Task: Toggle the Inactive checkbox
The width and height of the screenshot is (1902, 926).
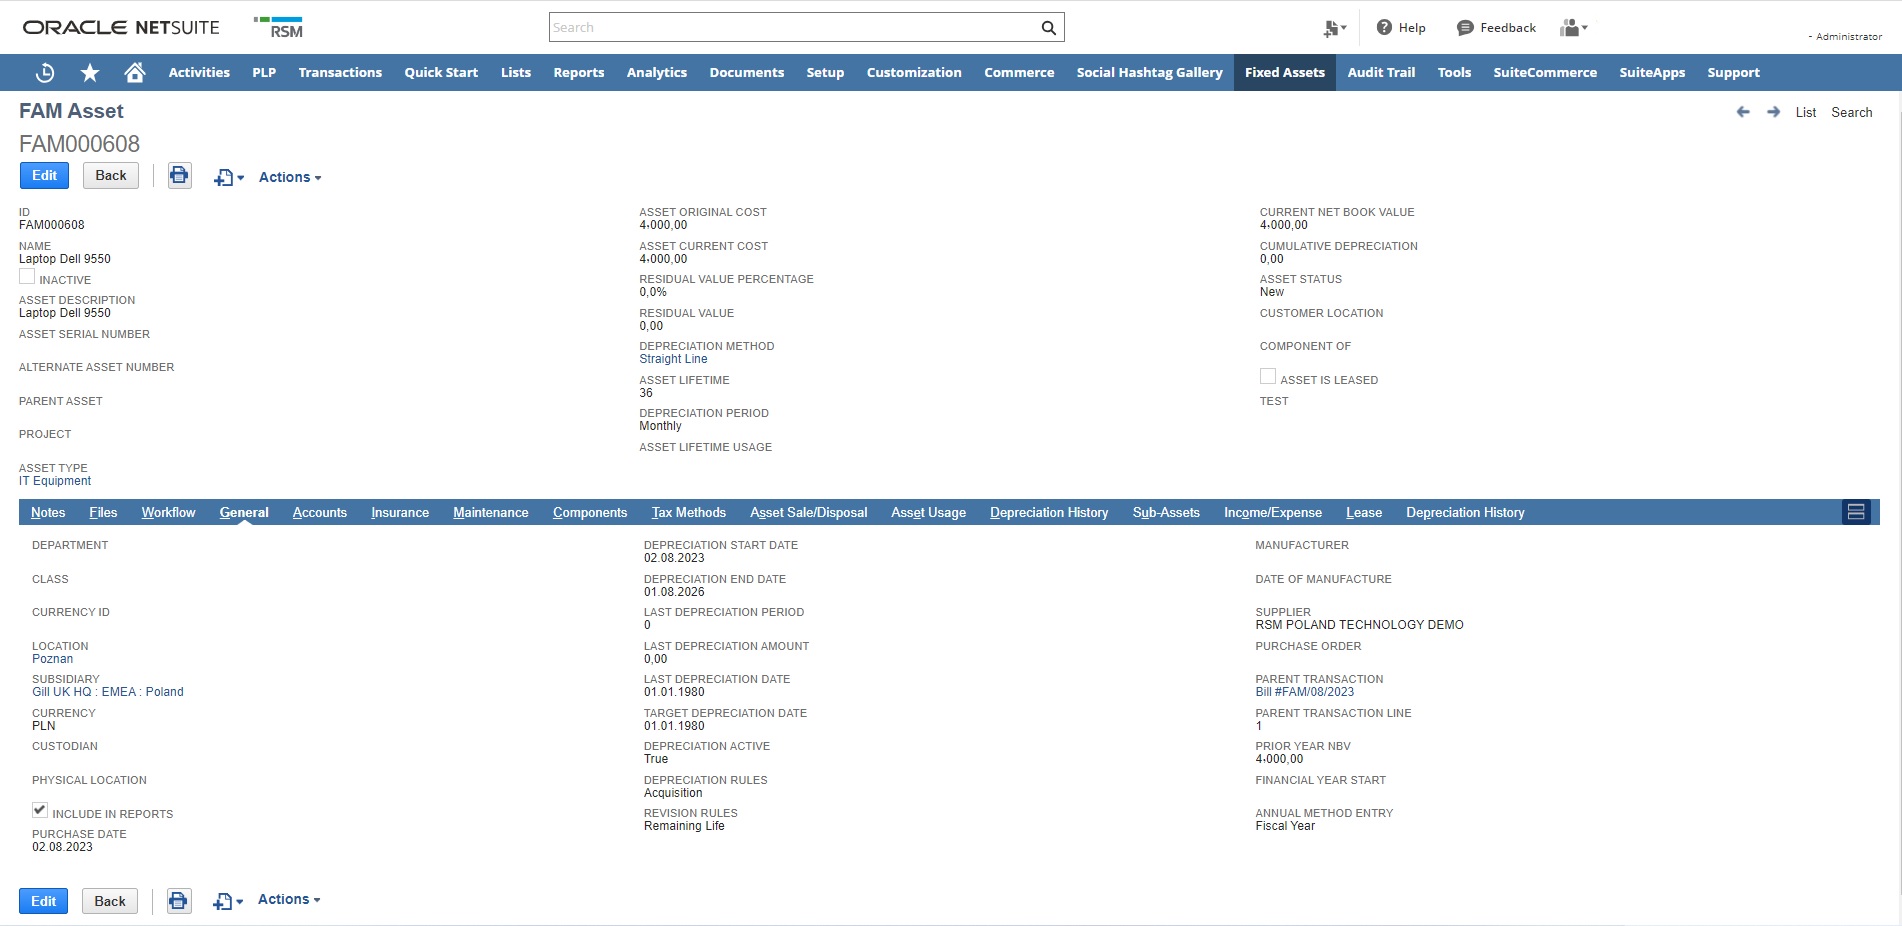Action: point(27,277)
